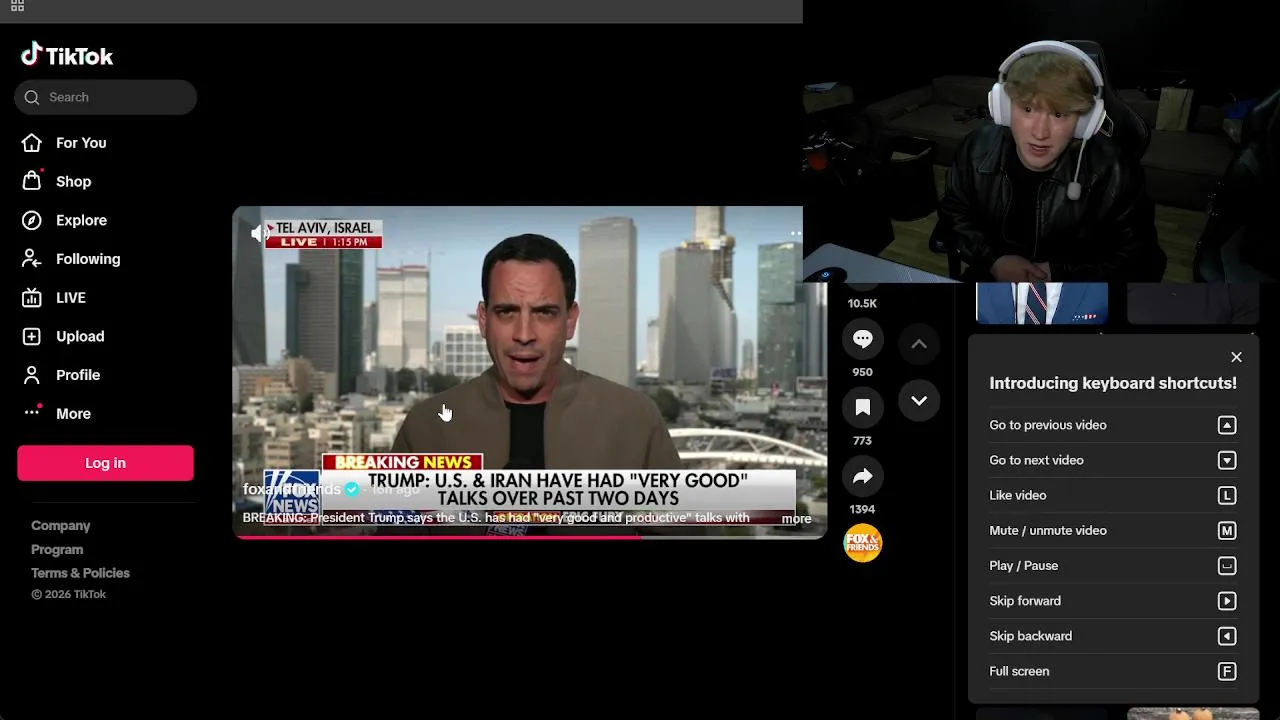
Task: Focus the Search input field
Action: click(x=105, y=97)
